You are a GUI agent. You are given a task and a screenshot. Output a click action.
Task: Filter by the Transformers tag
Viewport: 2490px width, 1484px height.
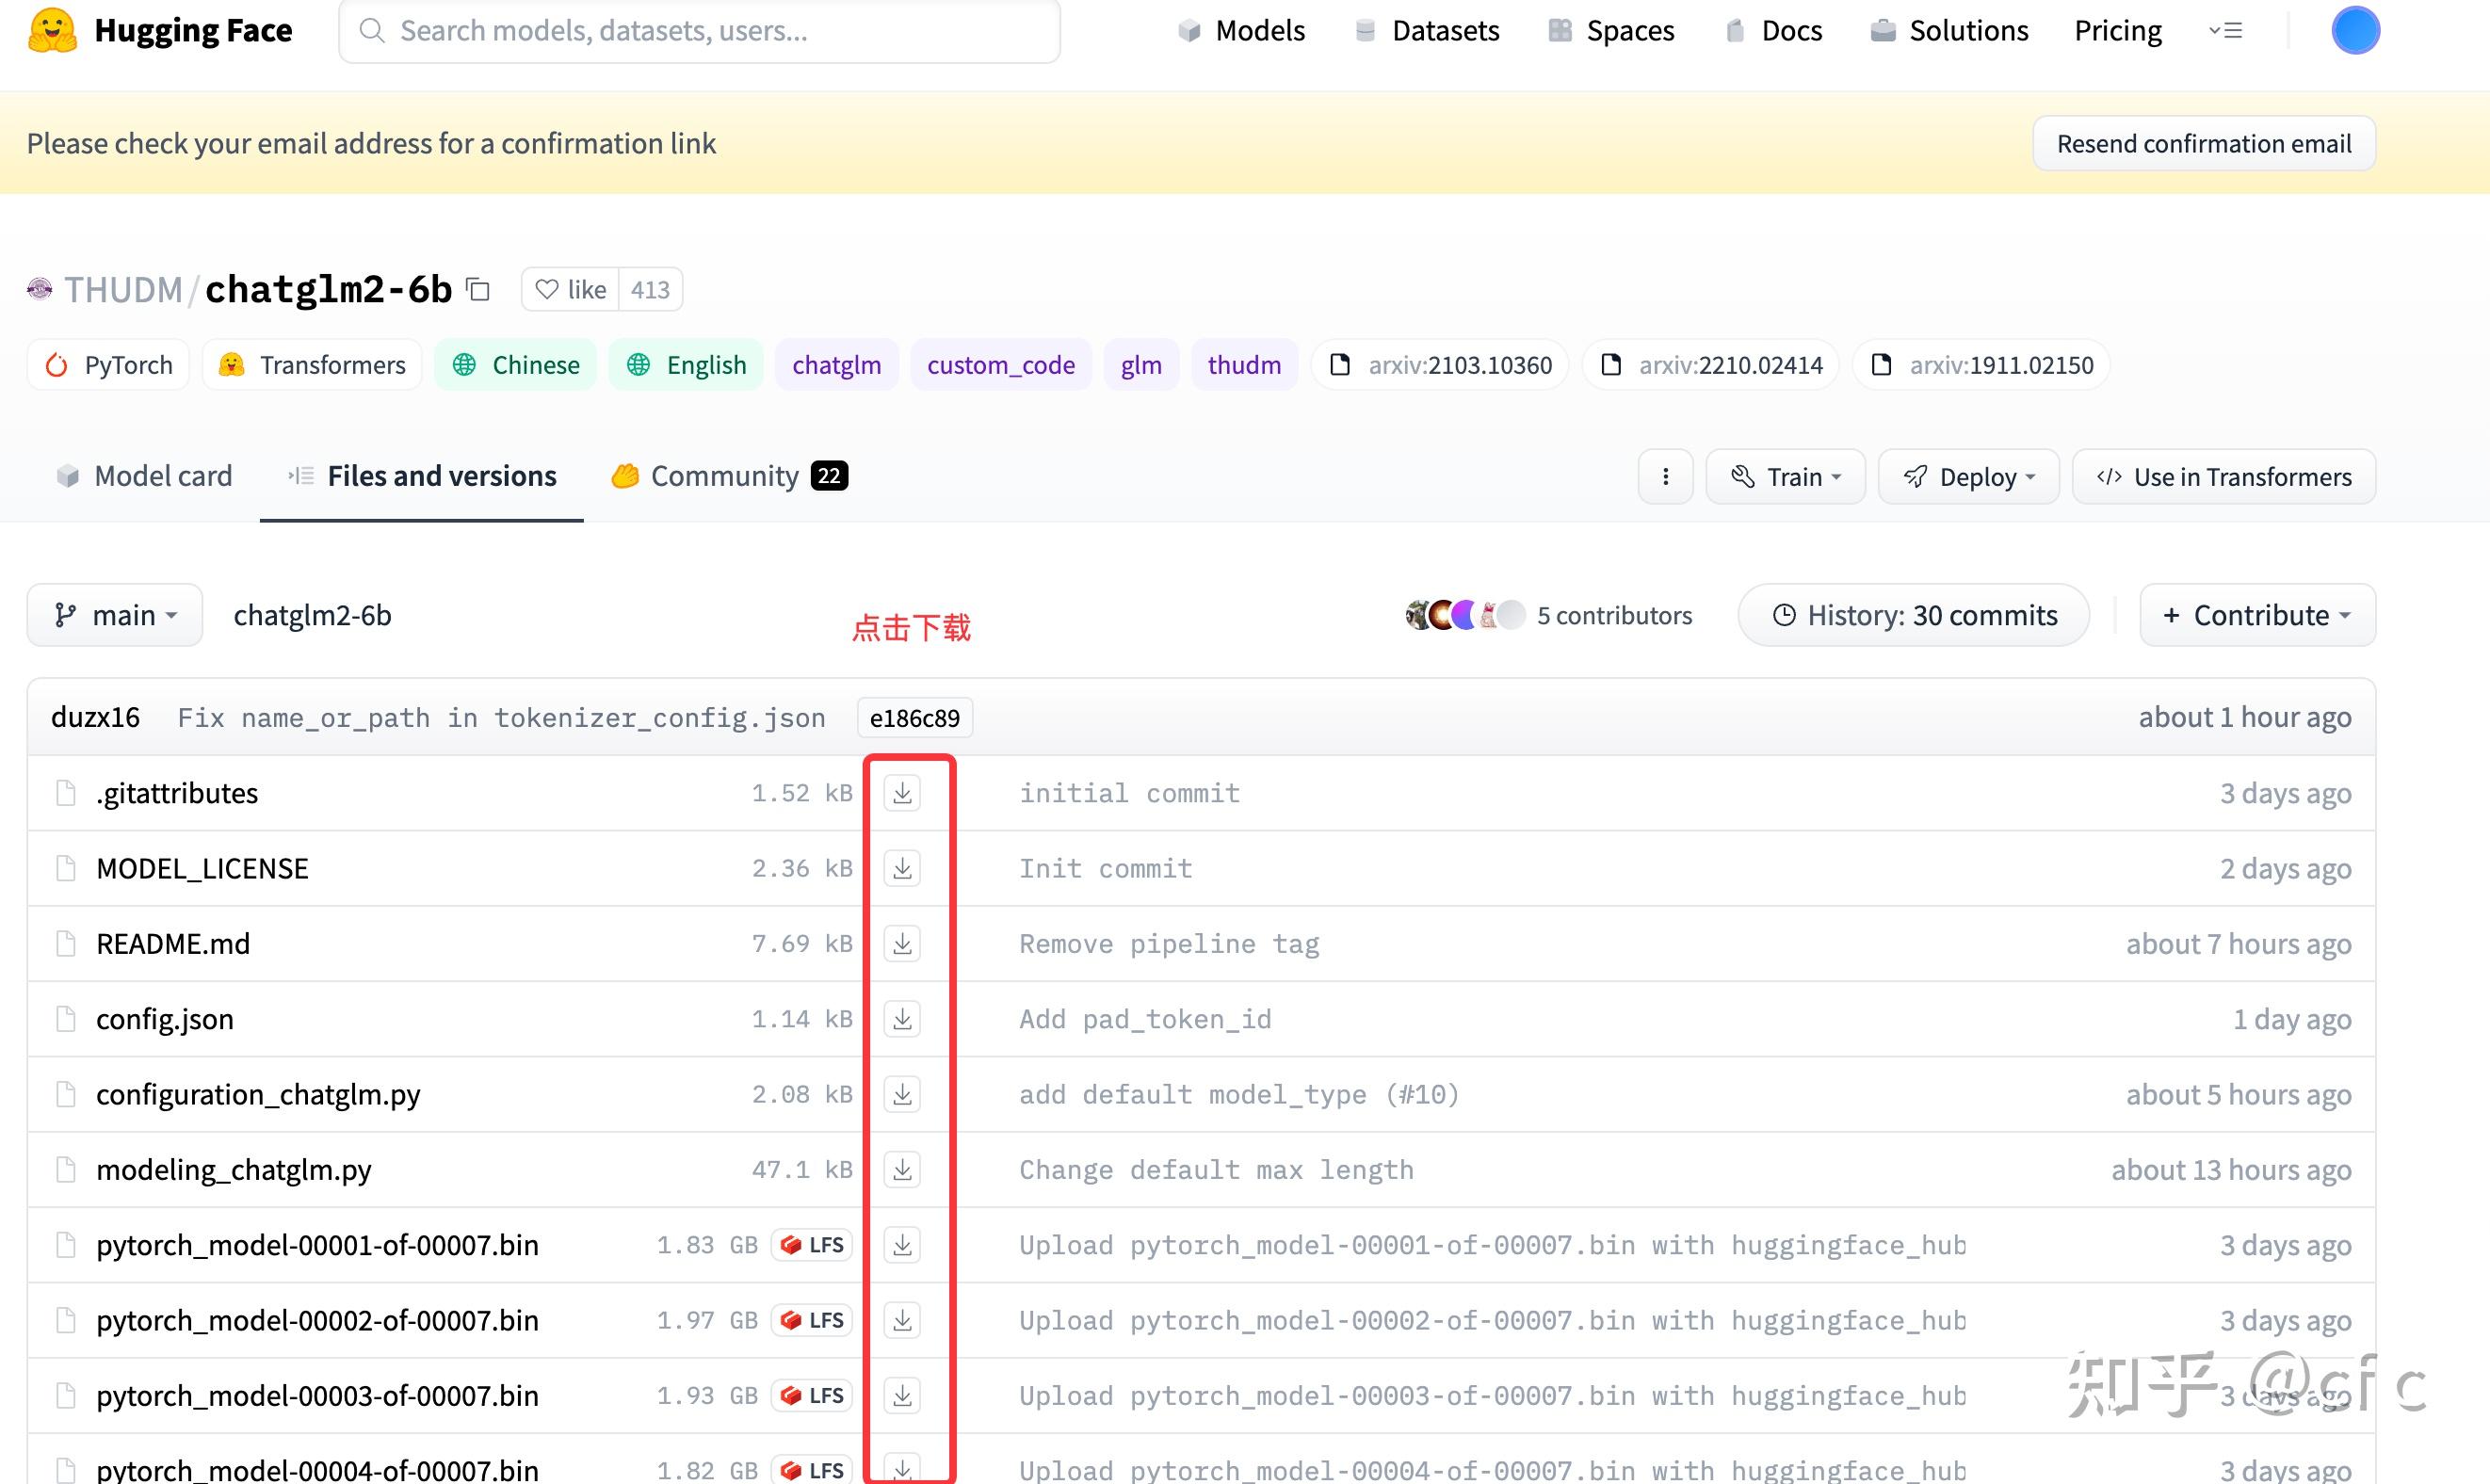[312, 365]
